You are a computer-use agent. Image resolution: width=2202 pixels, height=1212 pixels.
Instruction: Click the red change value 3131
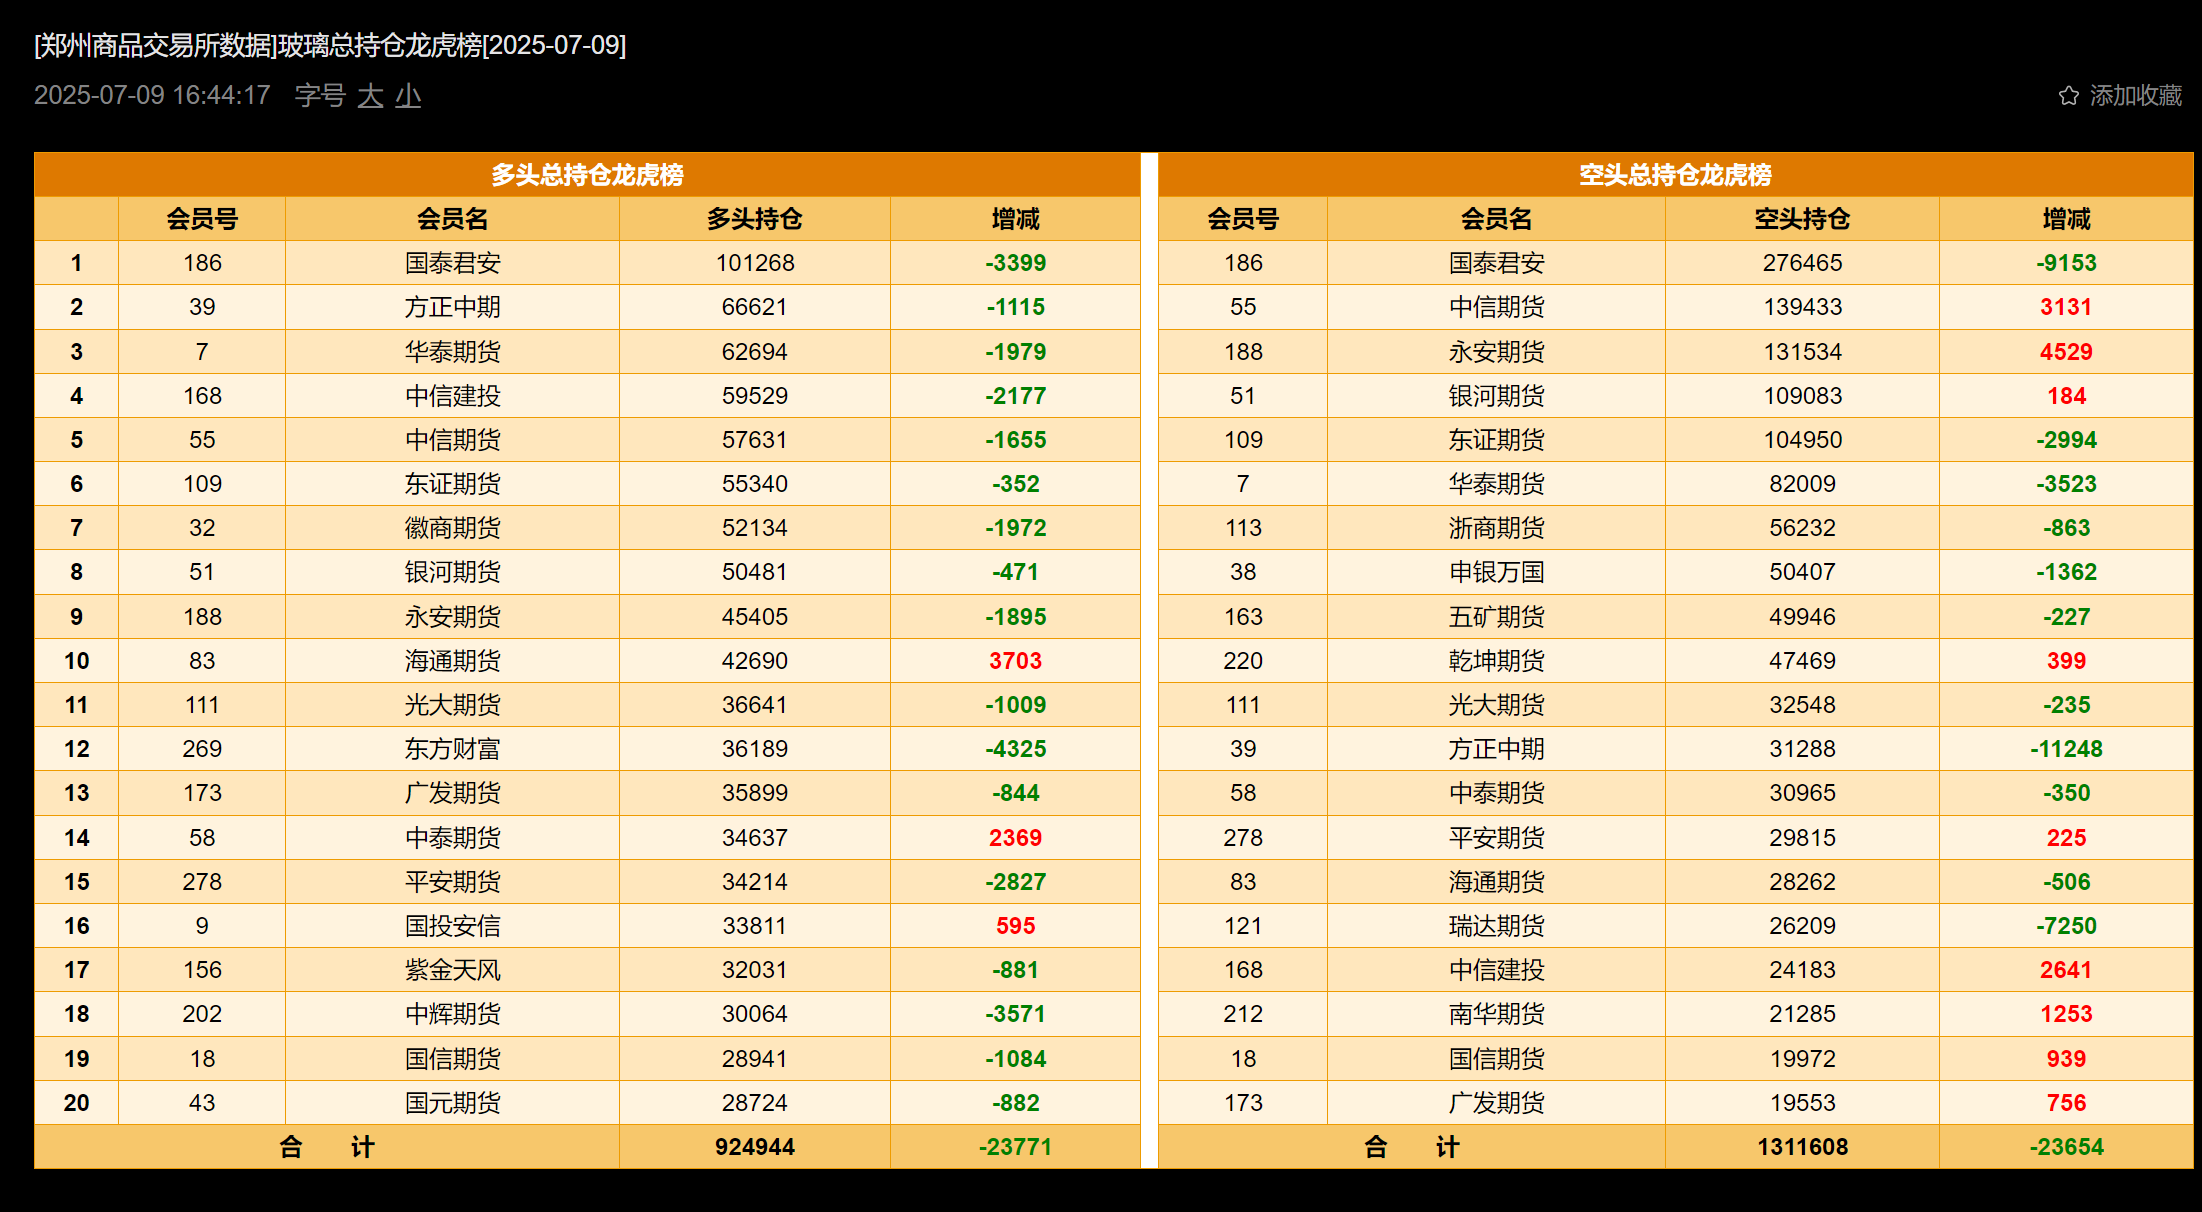coord(2066,307)
